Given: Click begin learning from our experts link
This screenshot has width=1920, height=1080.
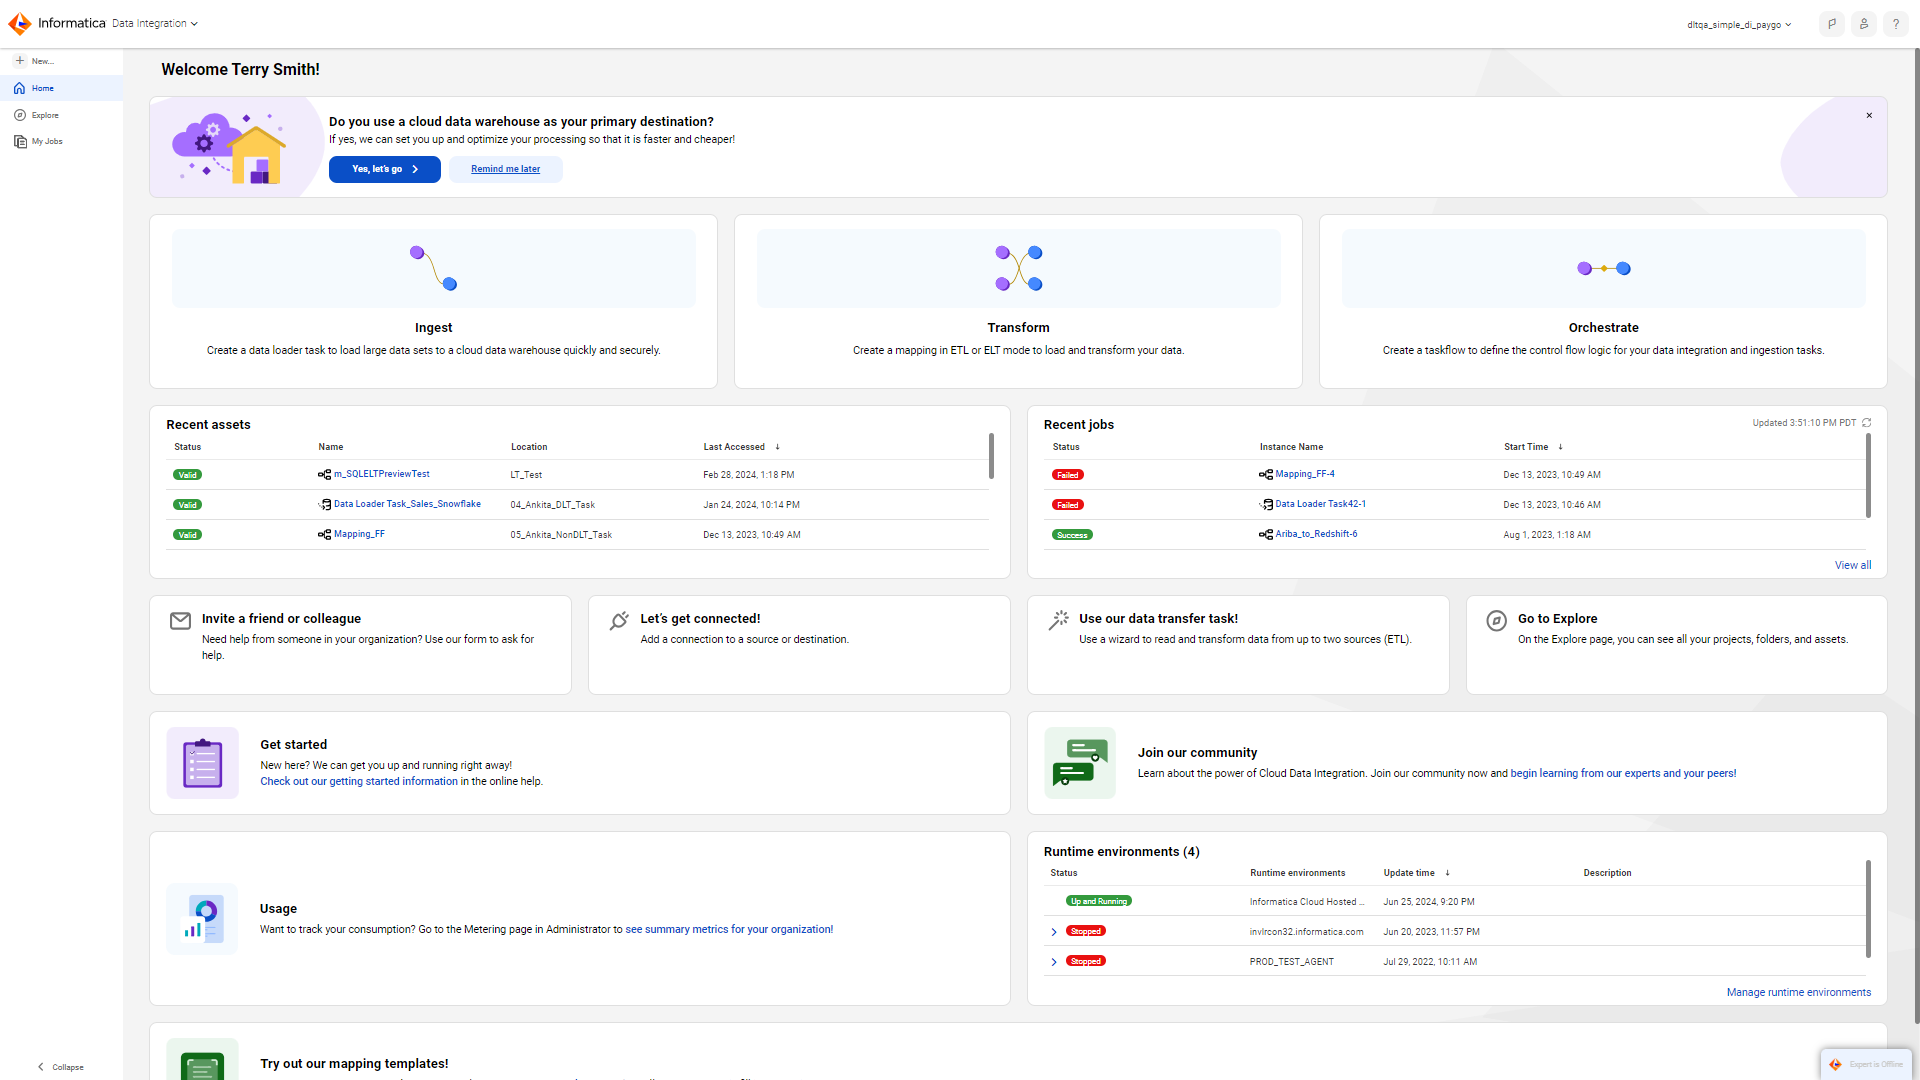Looking at the screenshot, I should [x=1623, y=774].
